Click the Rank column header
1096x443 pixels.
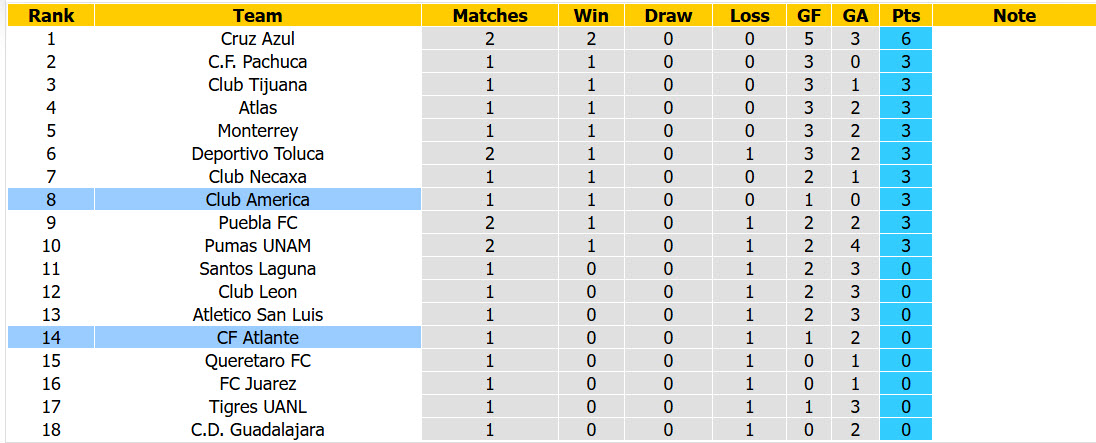click(51, 16)
